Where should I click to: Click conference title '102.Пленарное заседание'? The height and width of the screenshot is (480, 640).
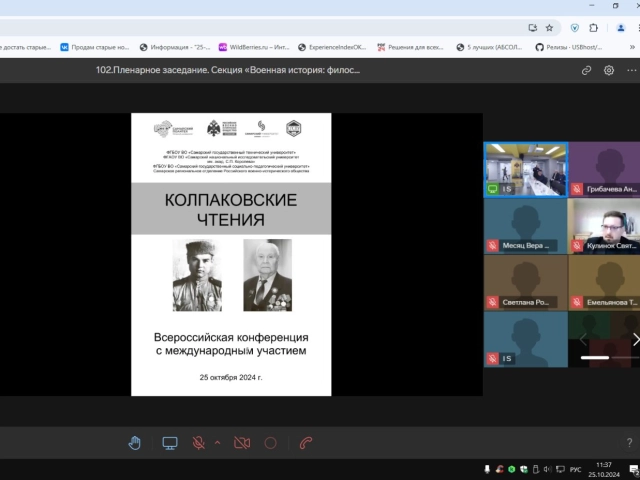tap(228, 70)
